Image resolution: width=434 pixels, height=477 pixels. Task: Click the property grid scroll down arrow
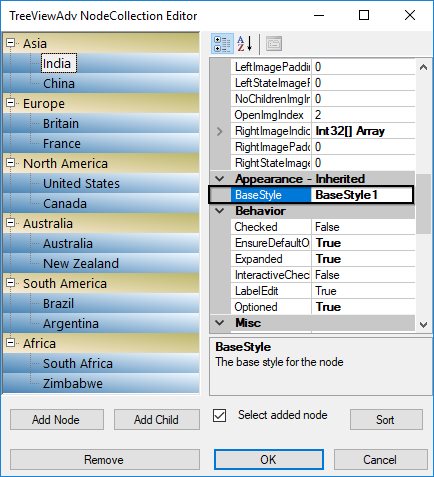[423, 324]
